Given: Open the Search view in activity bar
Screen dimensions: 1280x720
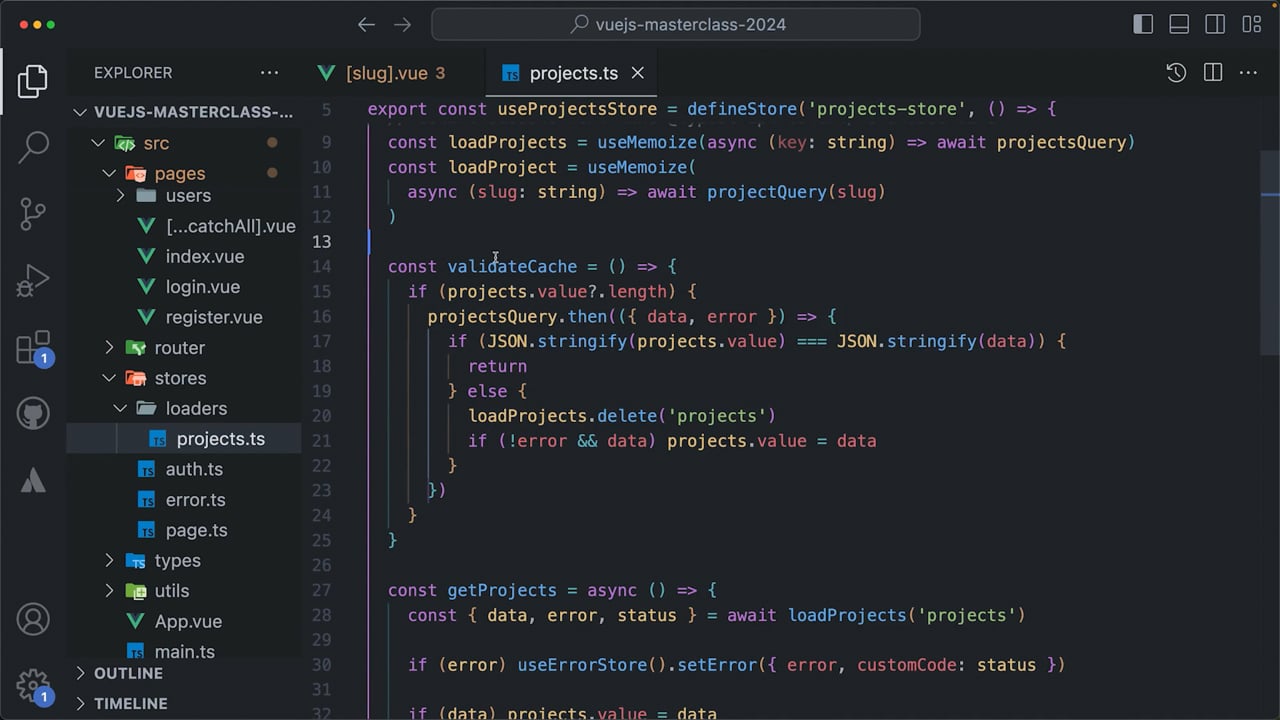Looking at the screenshot, I should (x=33, y=148).
